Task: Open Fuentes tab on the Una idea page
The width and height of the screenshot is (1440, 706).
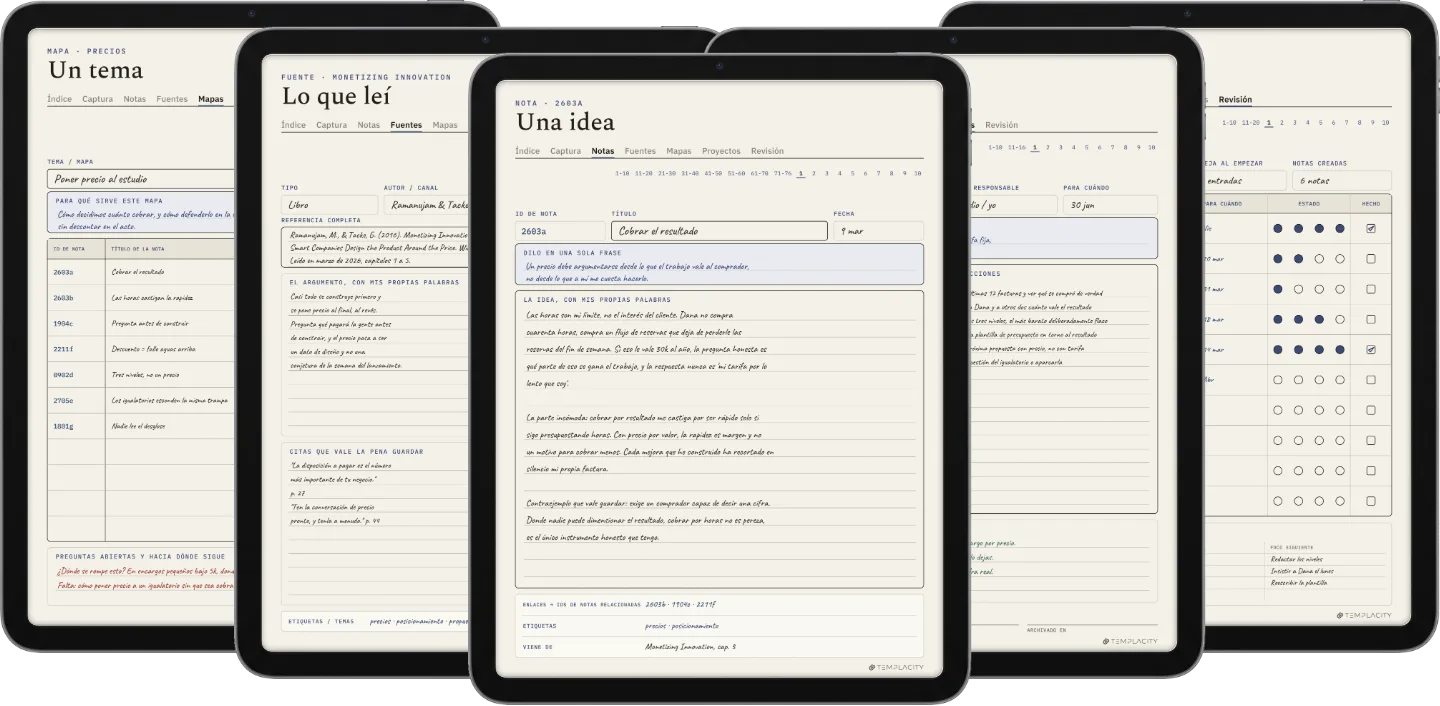Action: (x=640, y=151)
